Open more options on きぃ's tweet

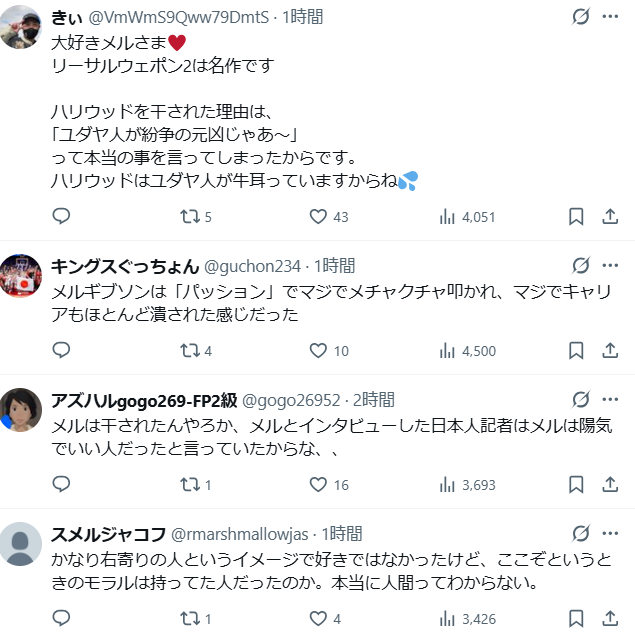pos(610,17)
